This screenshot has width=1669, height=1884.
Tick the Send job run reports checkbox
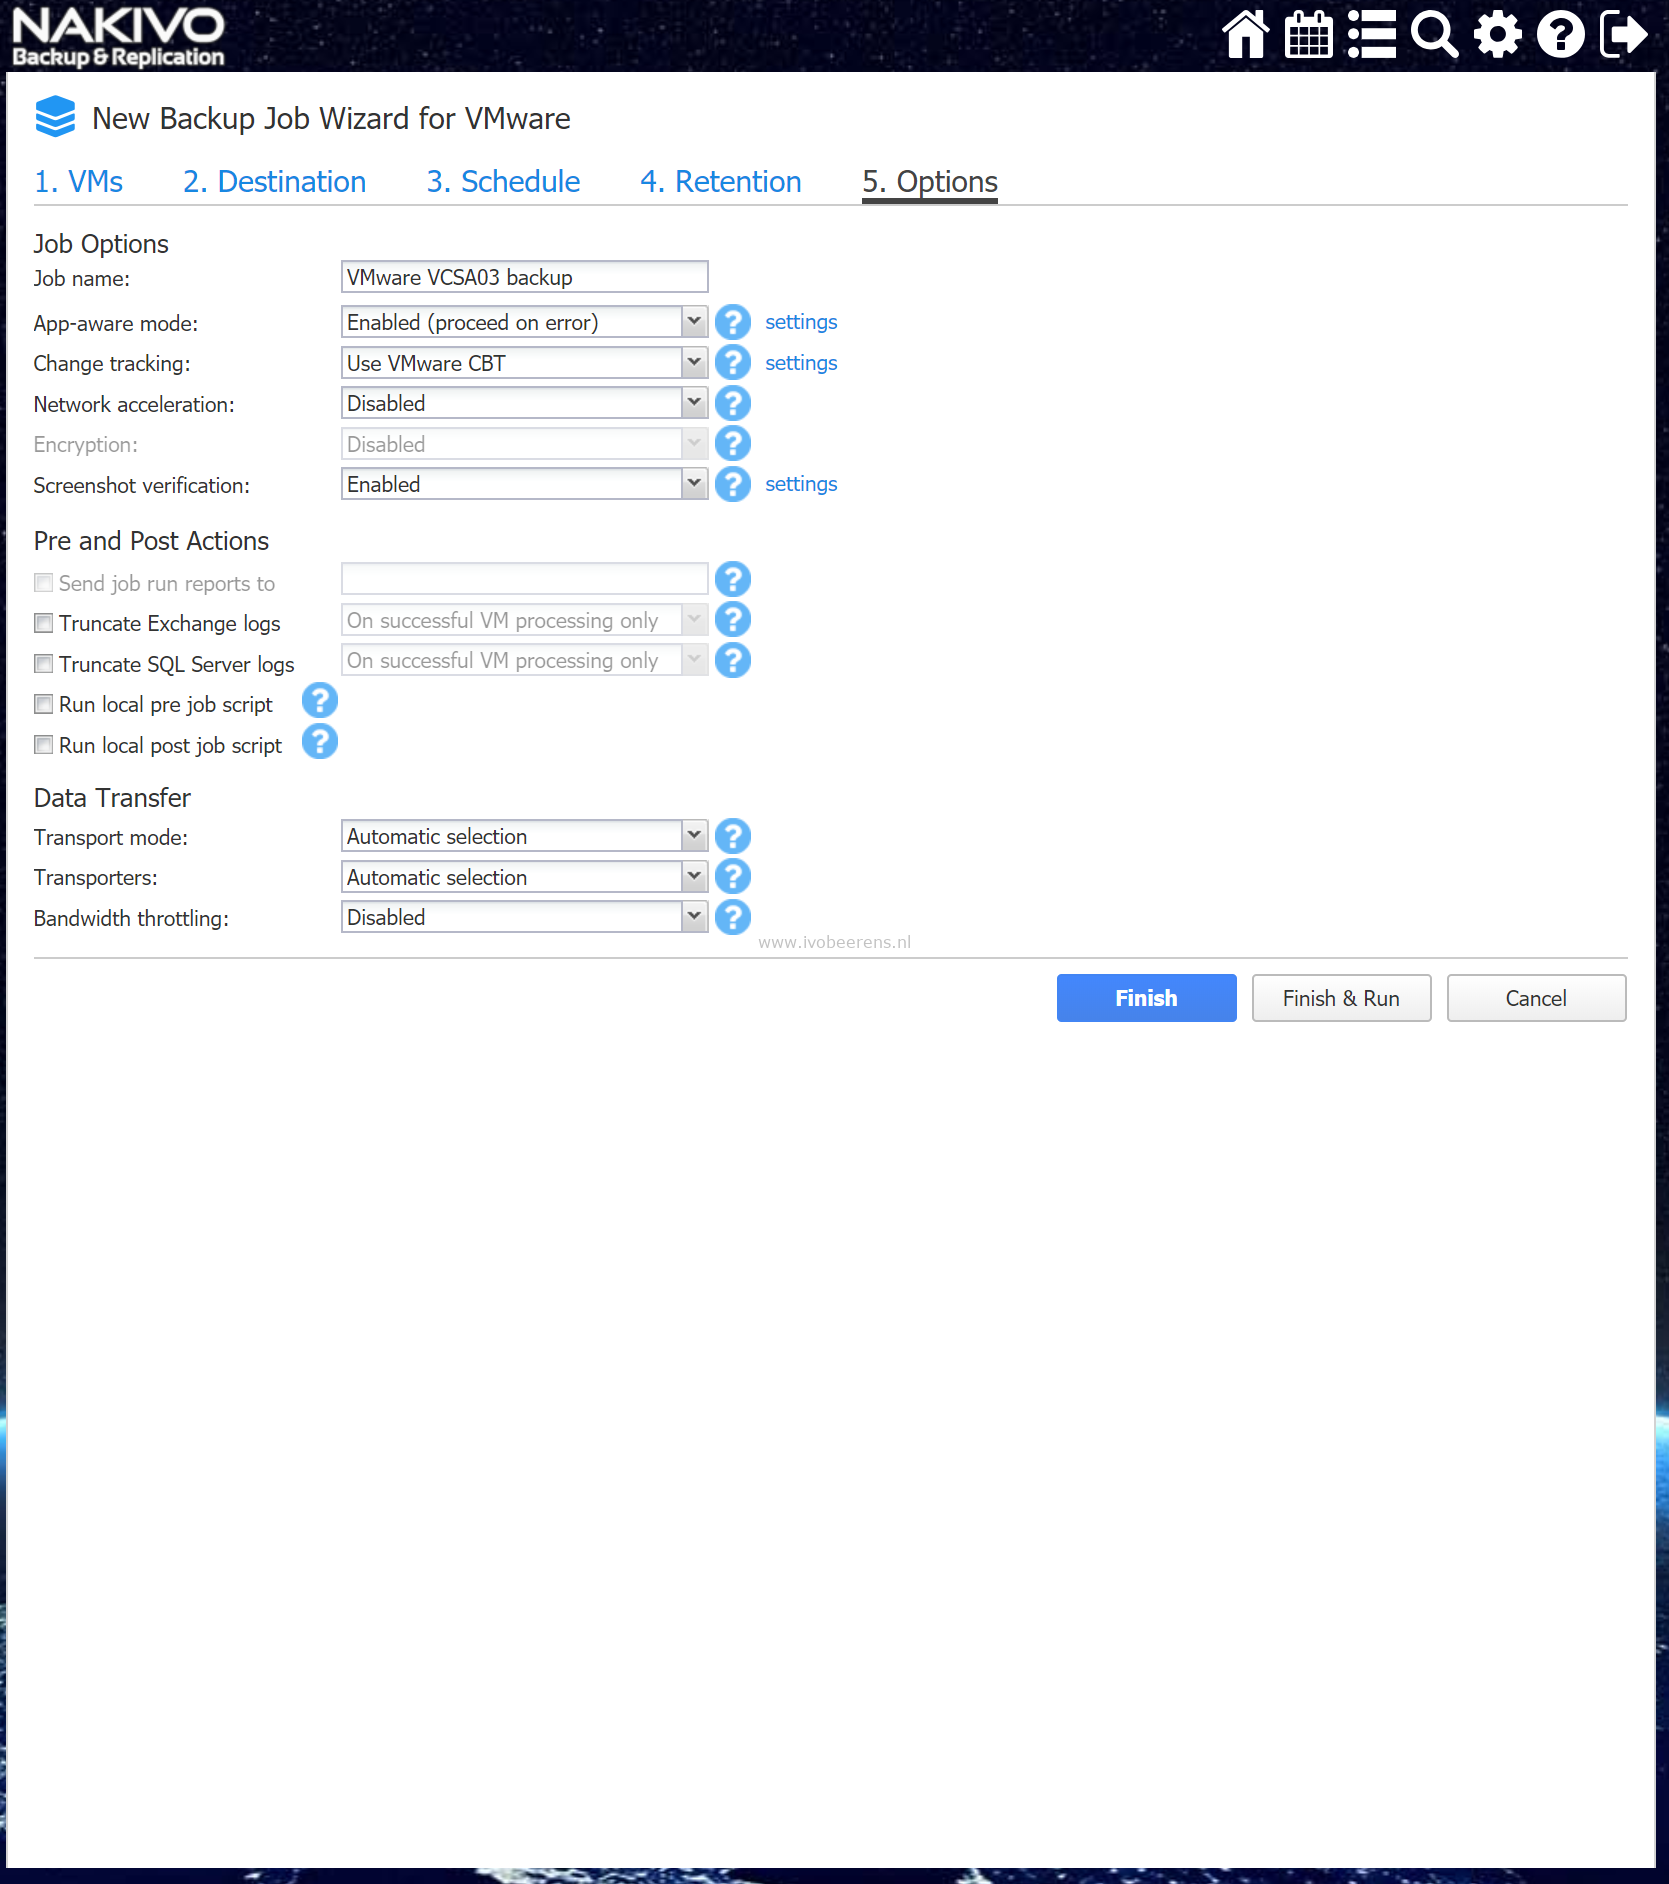point(44,583)
